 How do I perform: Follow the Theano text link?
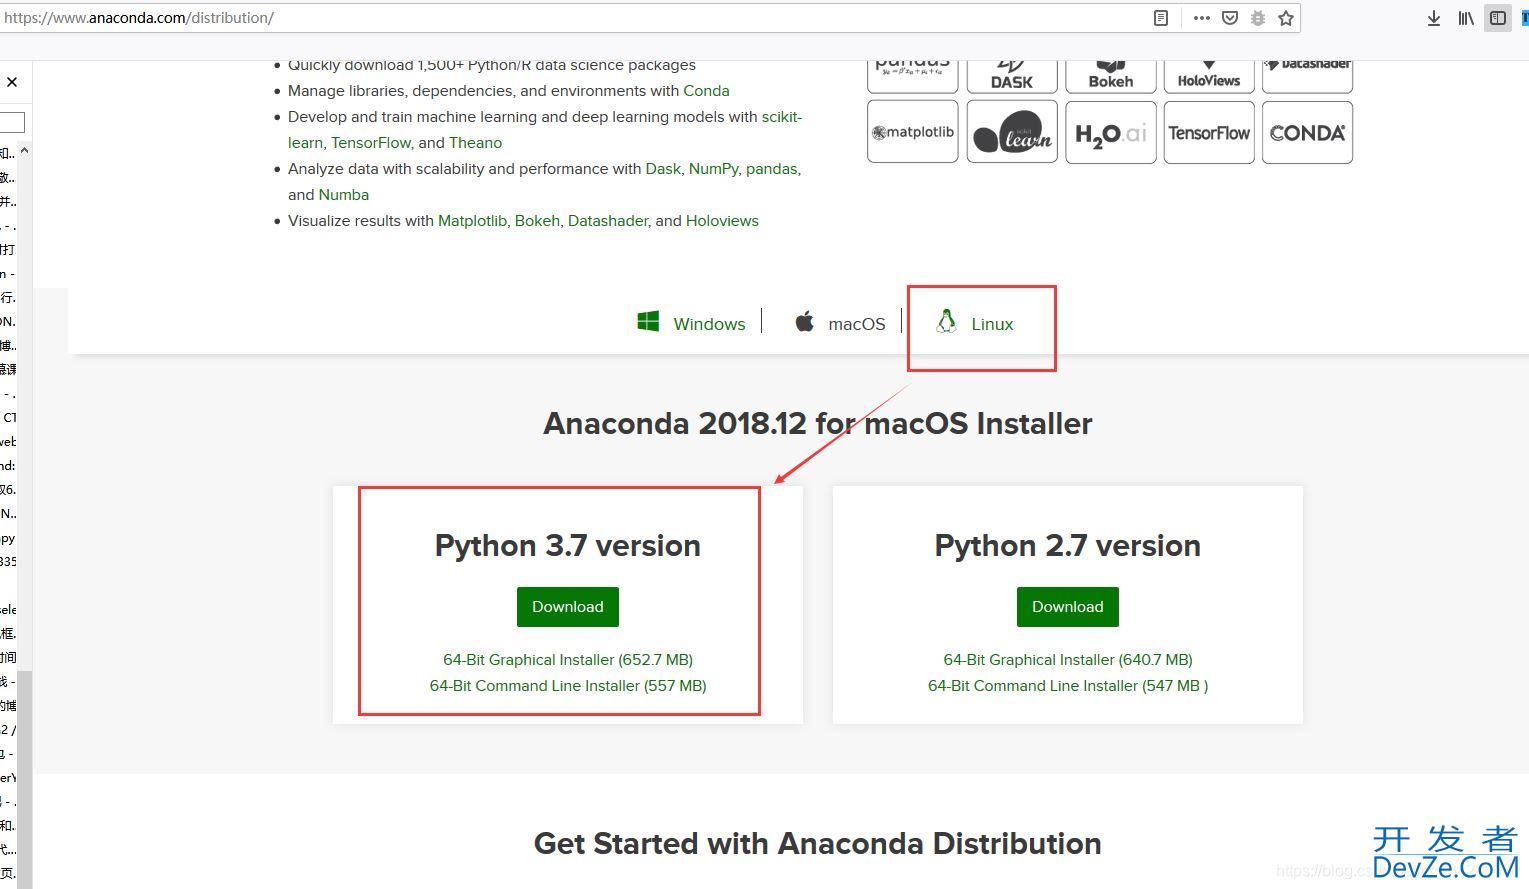pos(475,143)
